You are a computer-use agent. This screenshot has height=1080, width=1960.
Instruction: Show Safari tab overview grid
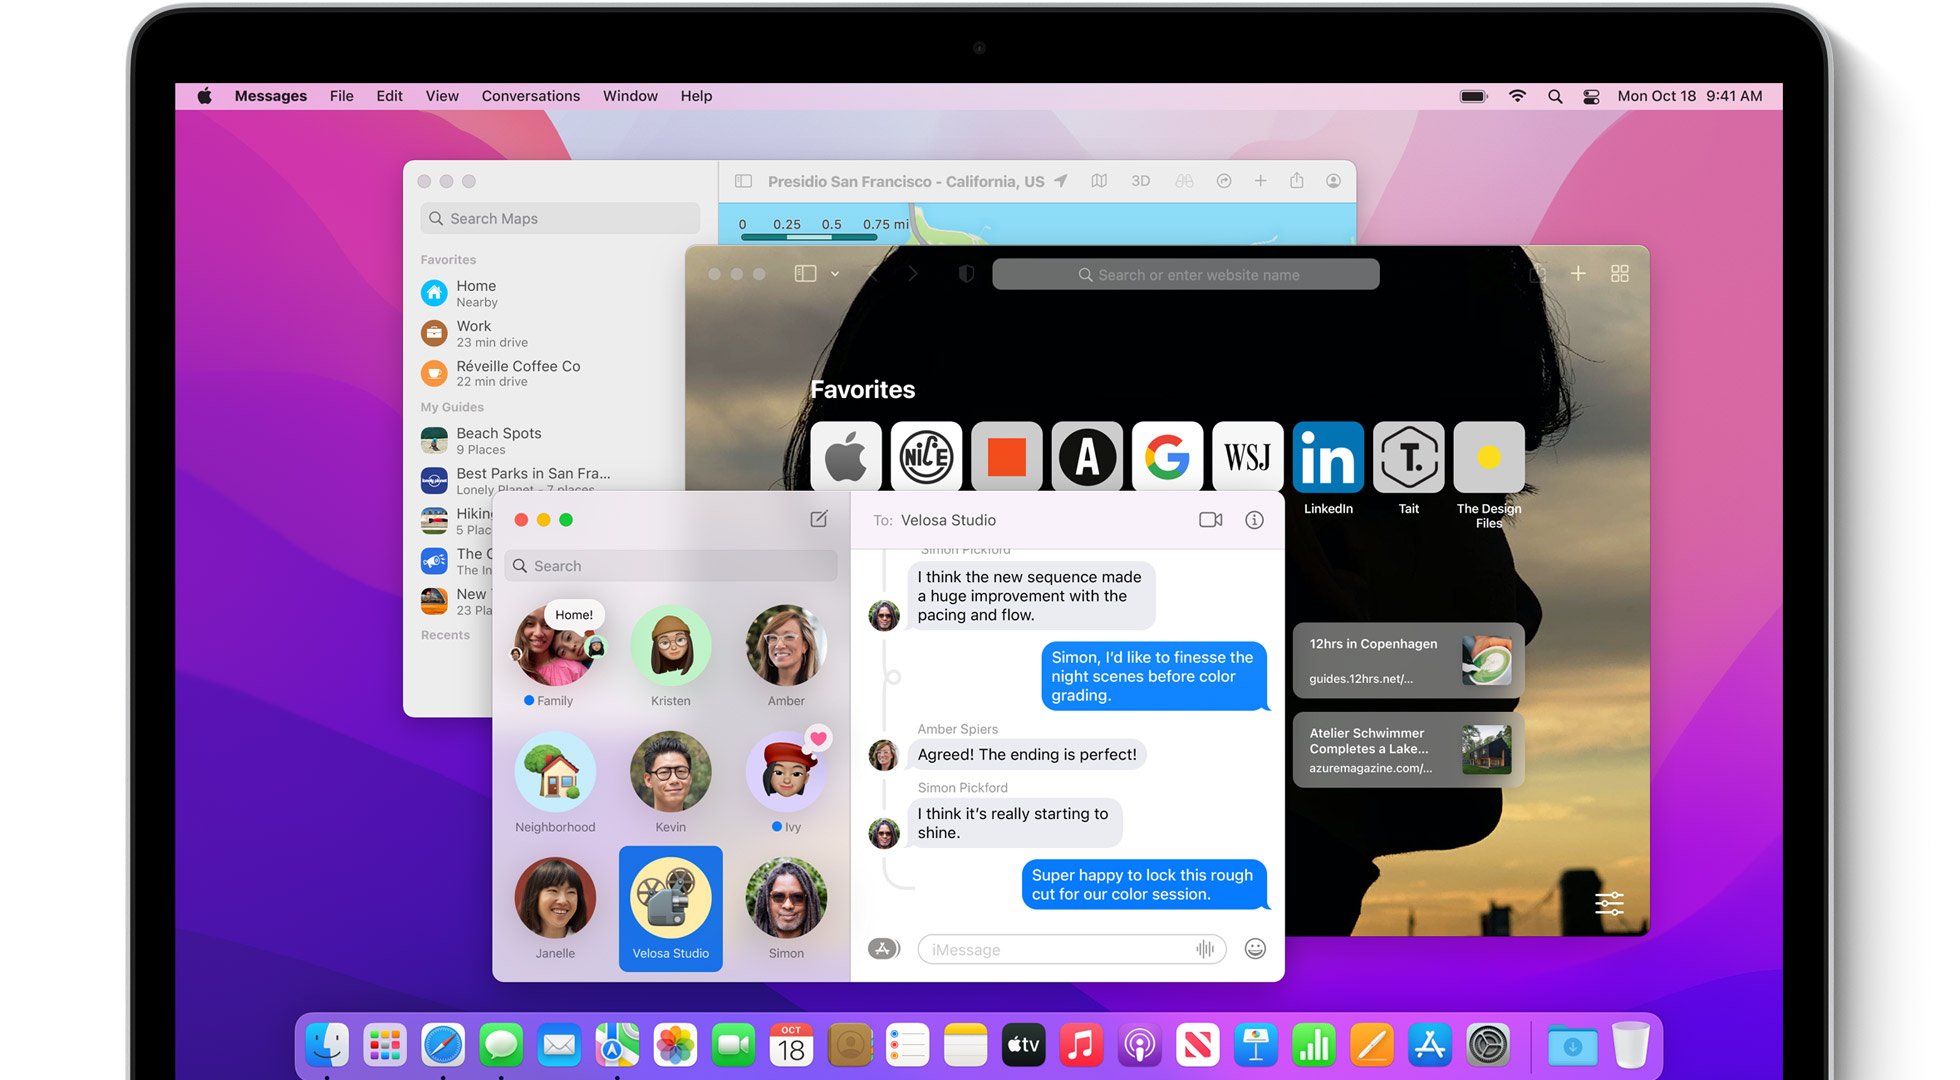click(1620, 274)
